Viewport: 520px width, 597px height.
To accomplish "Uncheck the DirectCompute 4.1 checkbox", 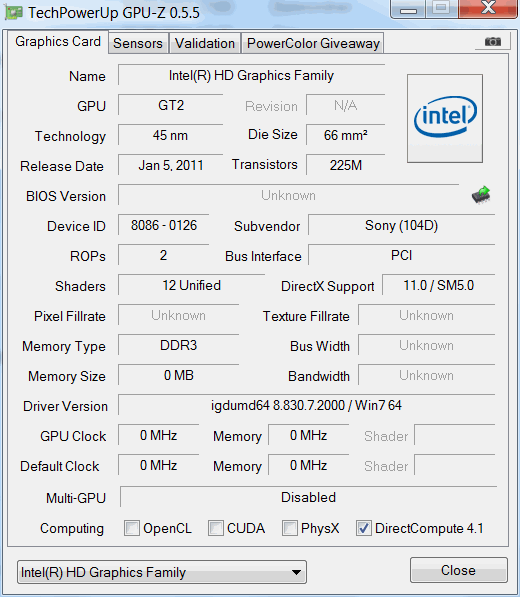I will 364,528.
